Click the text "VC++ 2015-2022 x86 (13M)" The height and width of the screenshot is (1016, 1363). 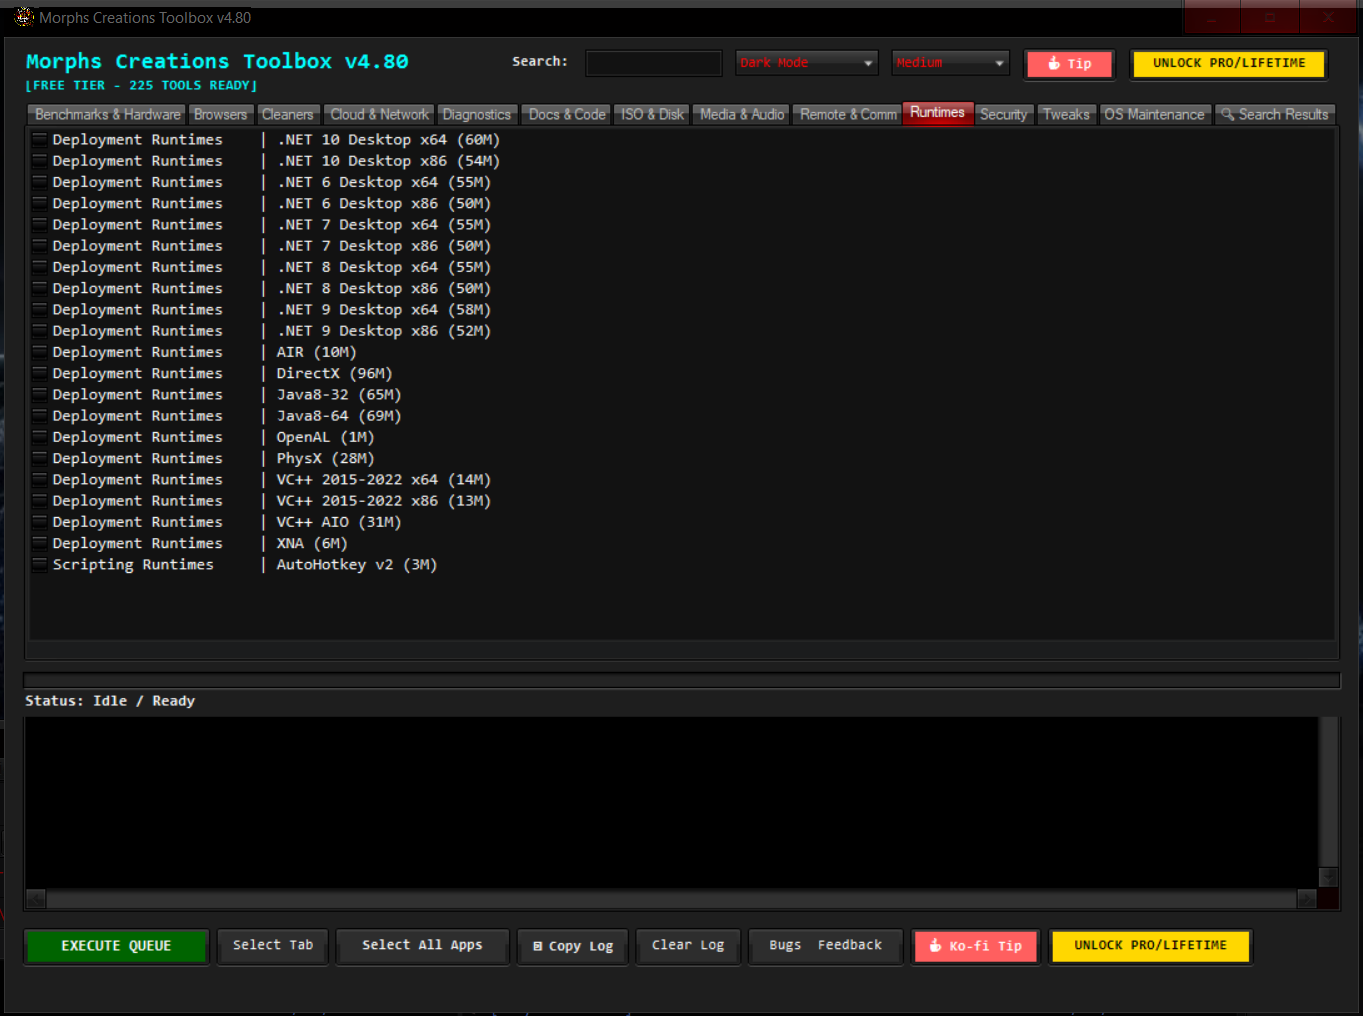pos(384,501)
